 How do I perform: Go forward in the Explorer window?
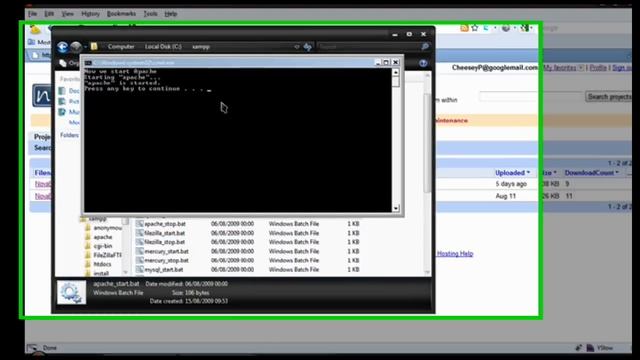(76, 47)
